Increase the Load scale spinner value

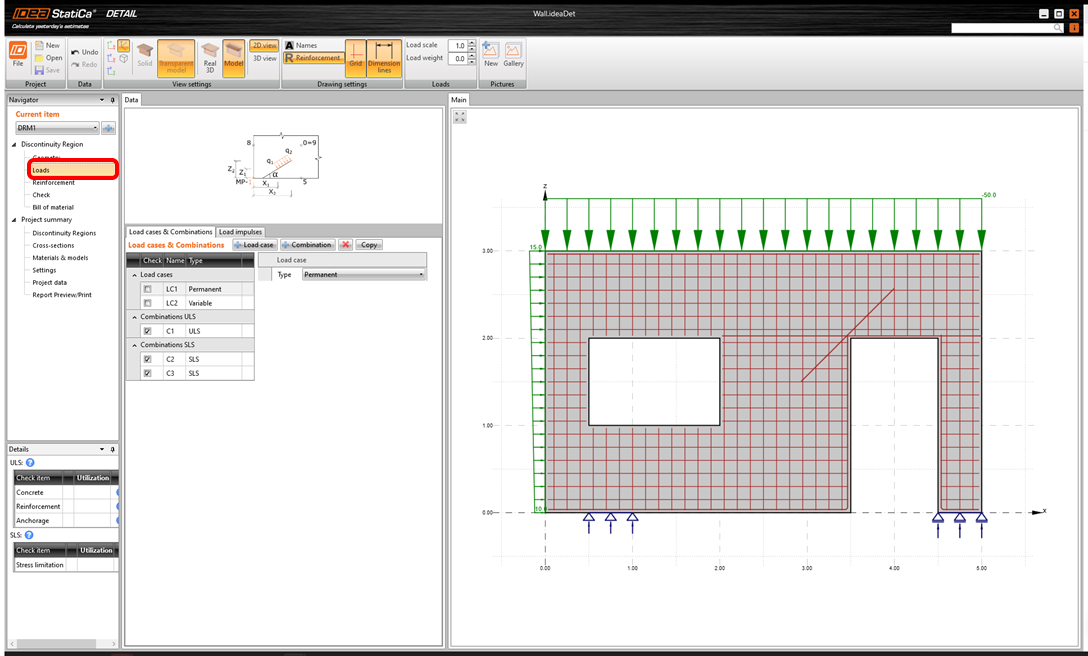pos(472,43)
